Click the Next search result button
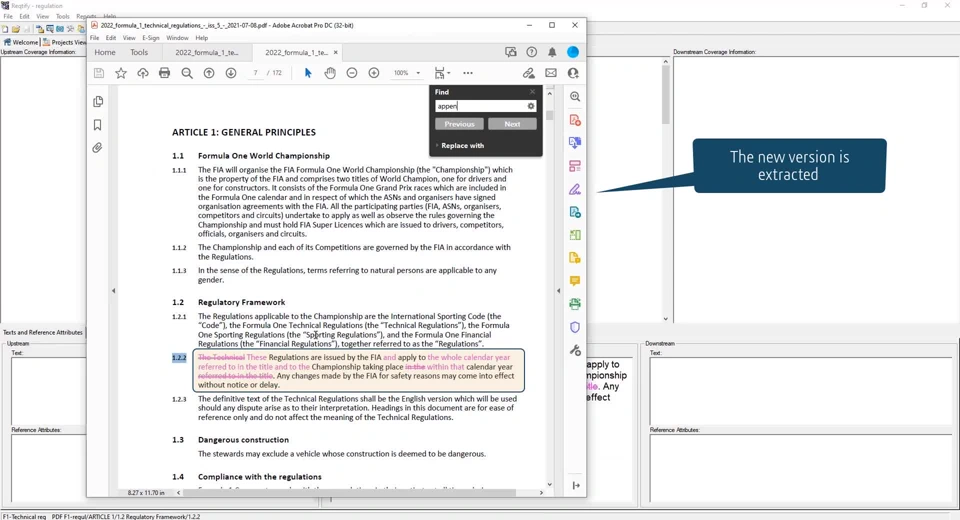This screenshot has width=960, height=520. coord(512,124)
